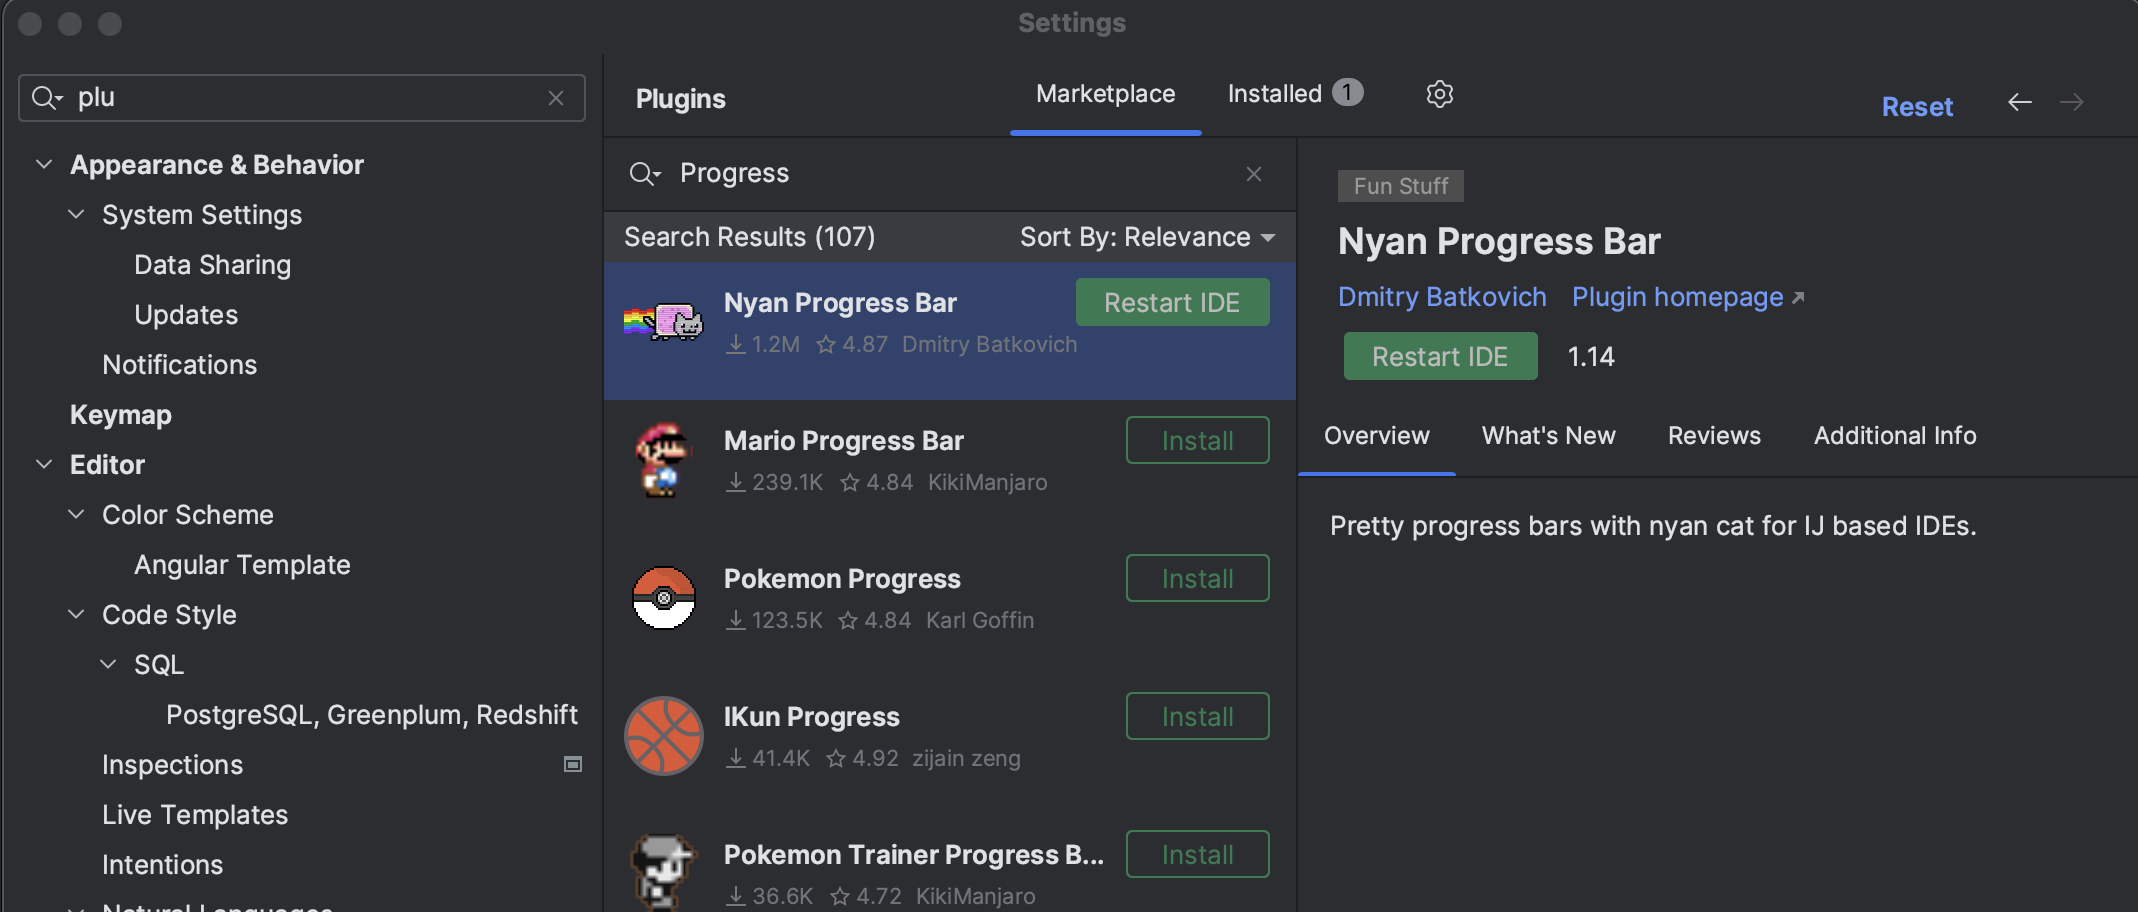Collapse the Editor section

point(44,464)
